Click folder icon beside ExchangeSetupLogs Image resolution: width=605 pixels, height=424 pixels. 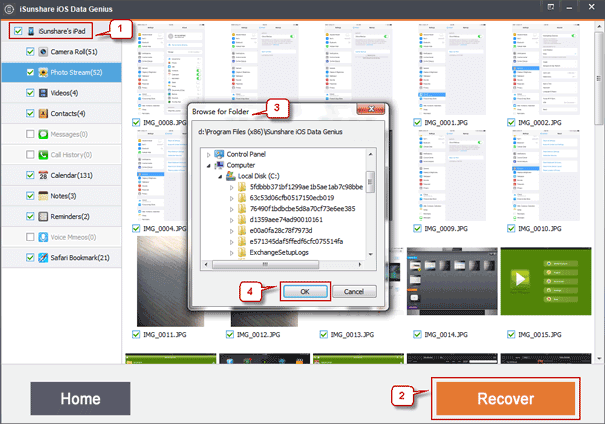[242, 252]
